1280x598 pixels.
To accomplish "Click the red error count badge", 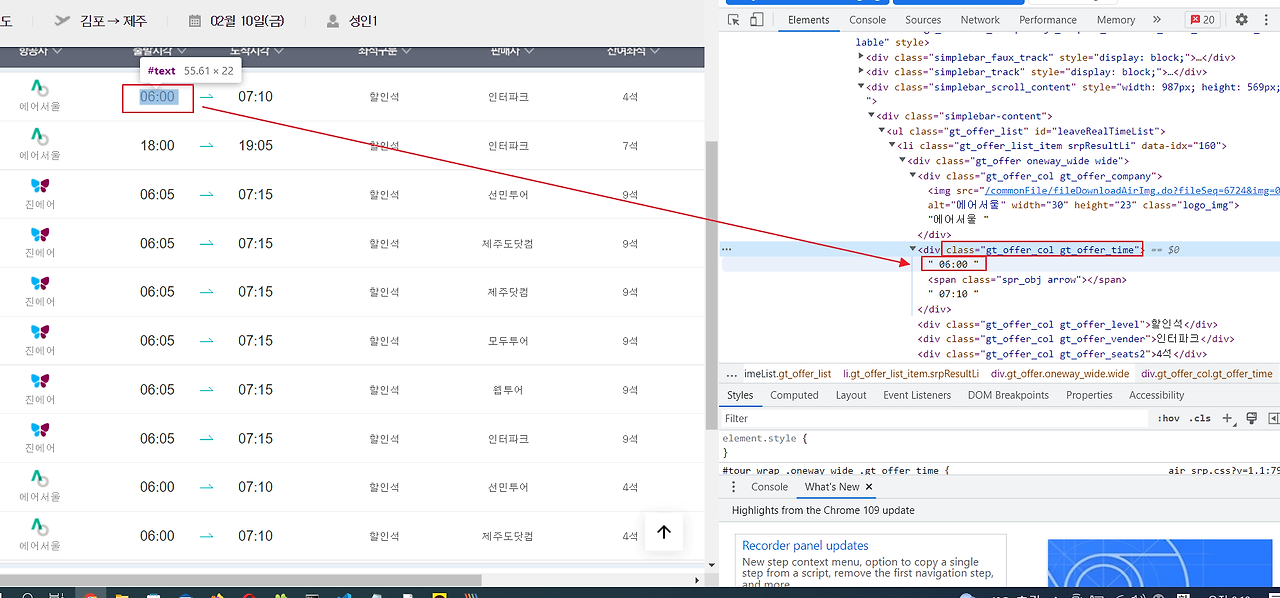I will pyautogui.click(x=1202, y=19).
